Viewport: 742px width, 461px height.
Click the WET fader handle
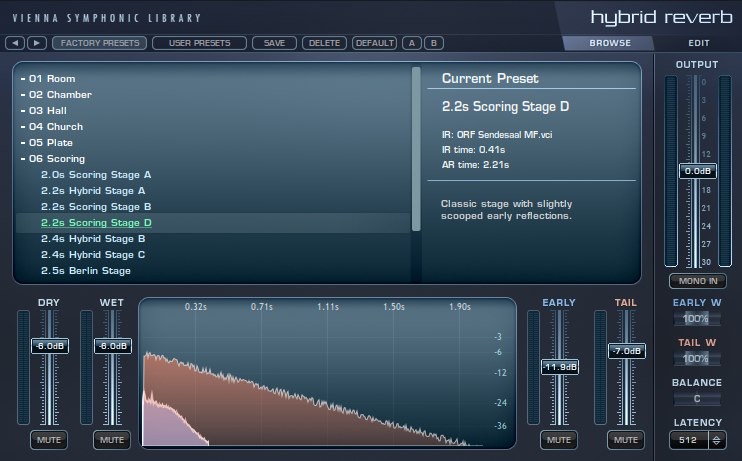(x=113, y=346)
